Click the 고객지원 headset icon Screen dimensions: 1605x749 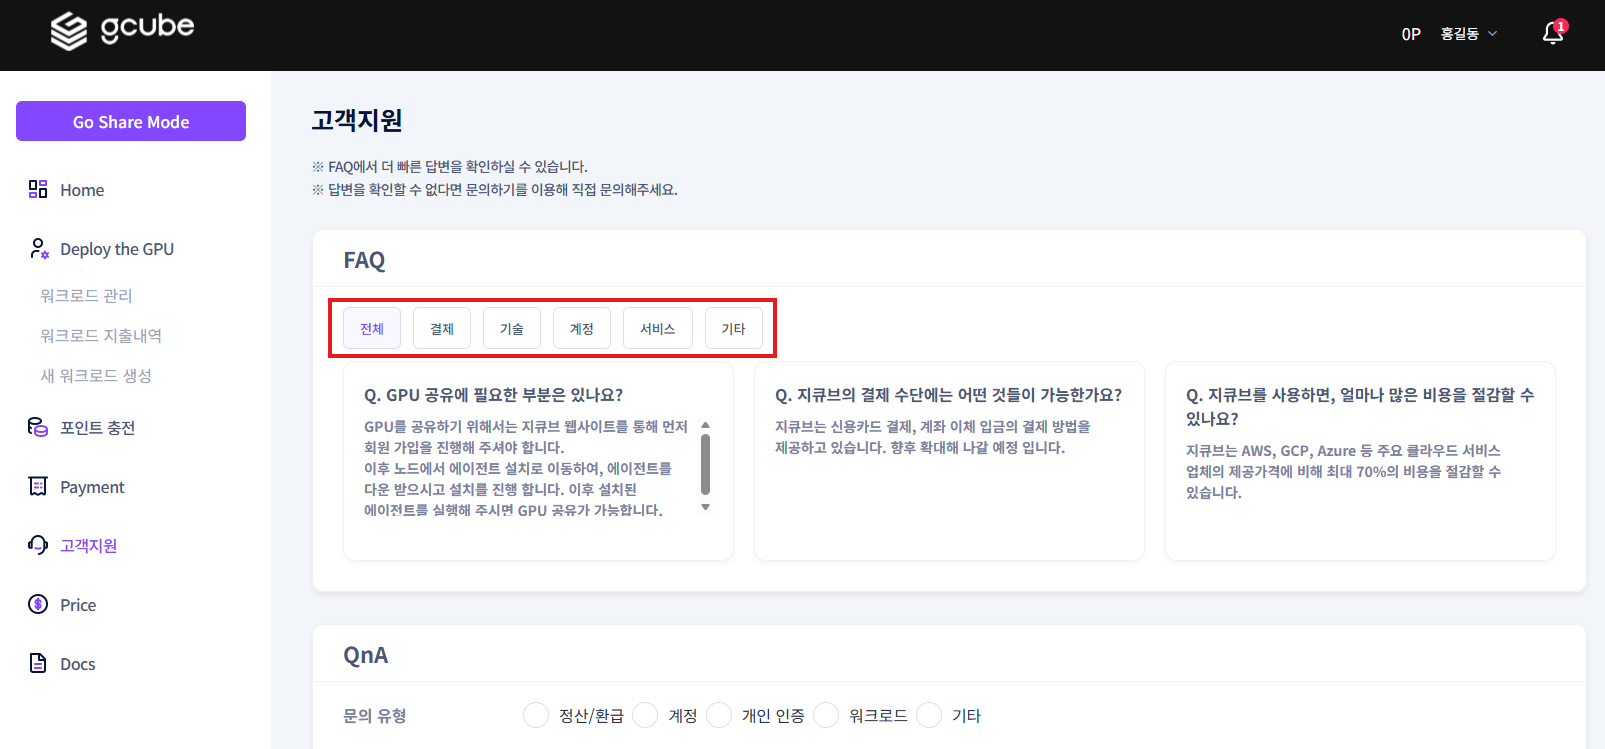pos(38,545)
